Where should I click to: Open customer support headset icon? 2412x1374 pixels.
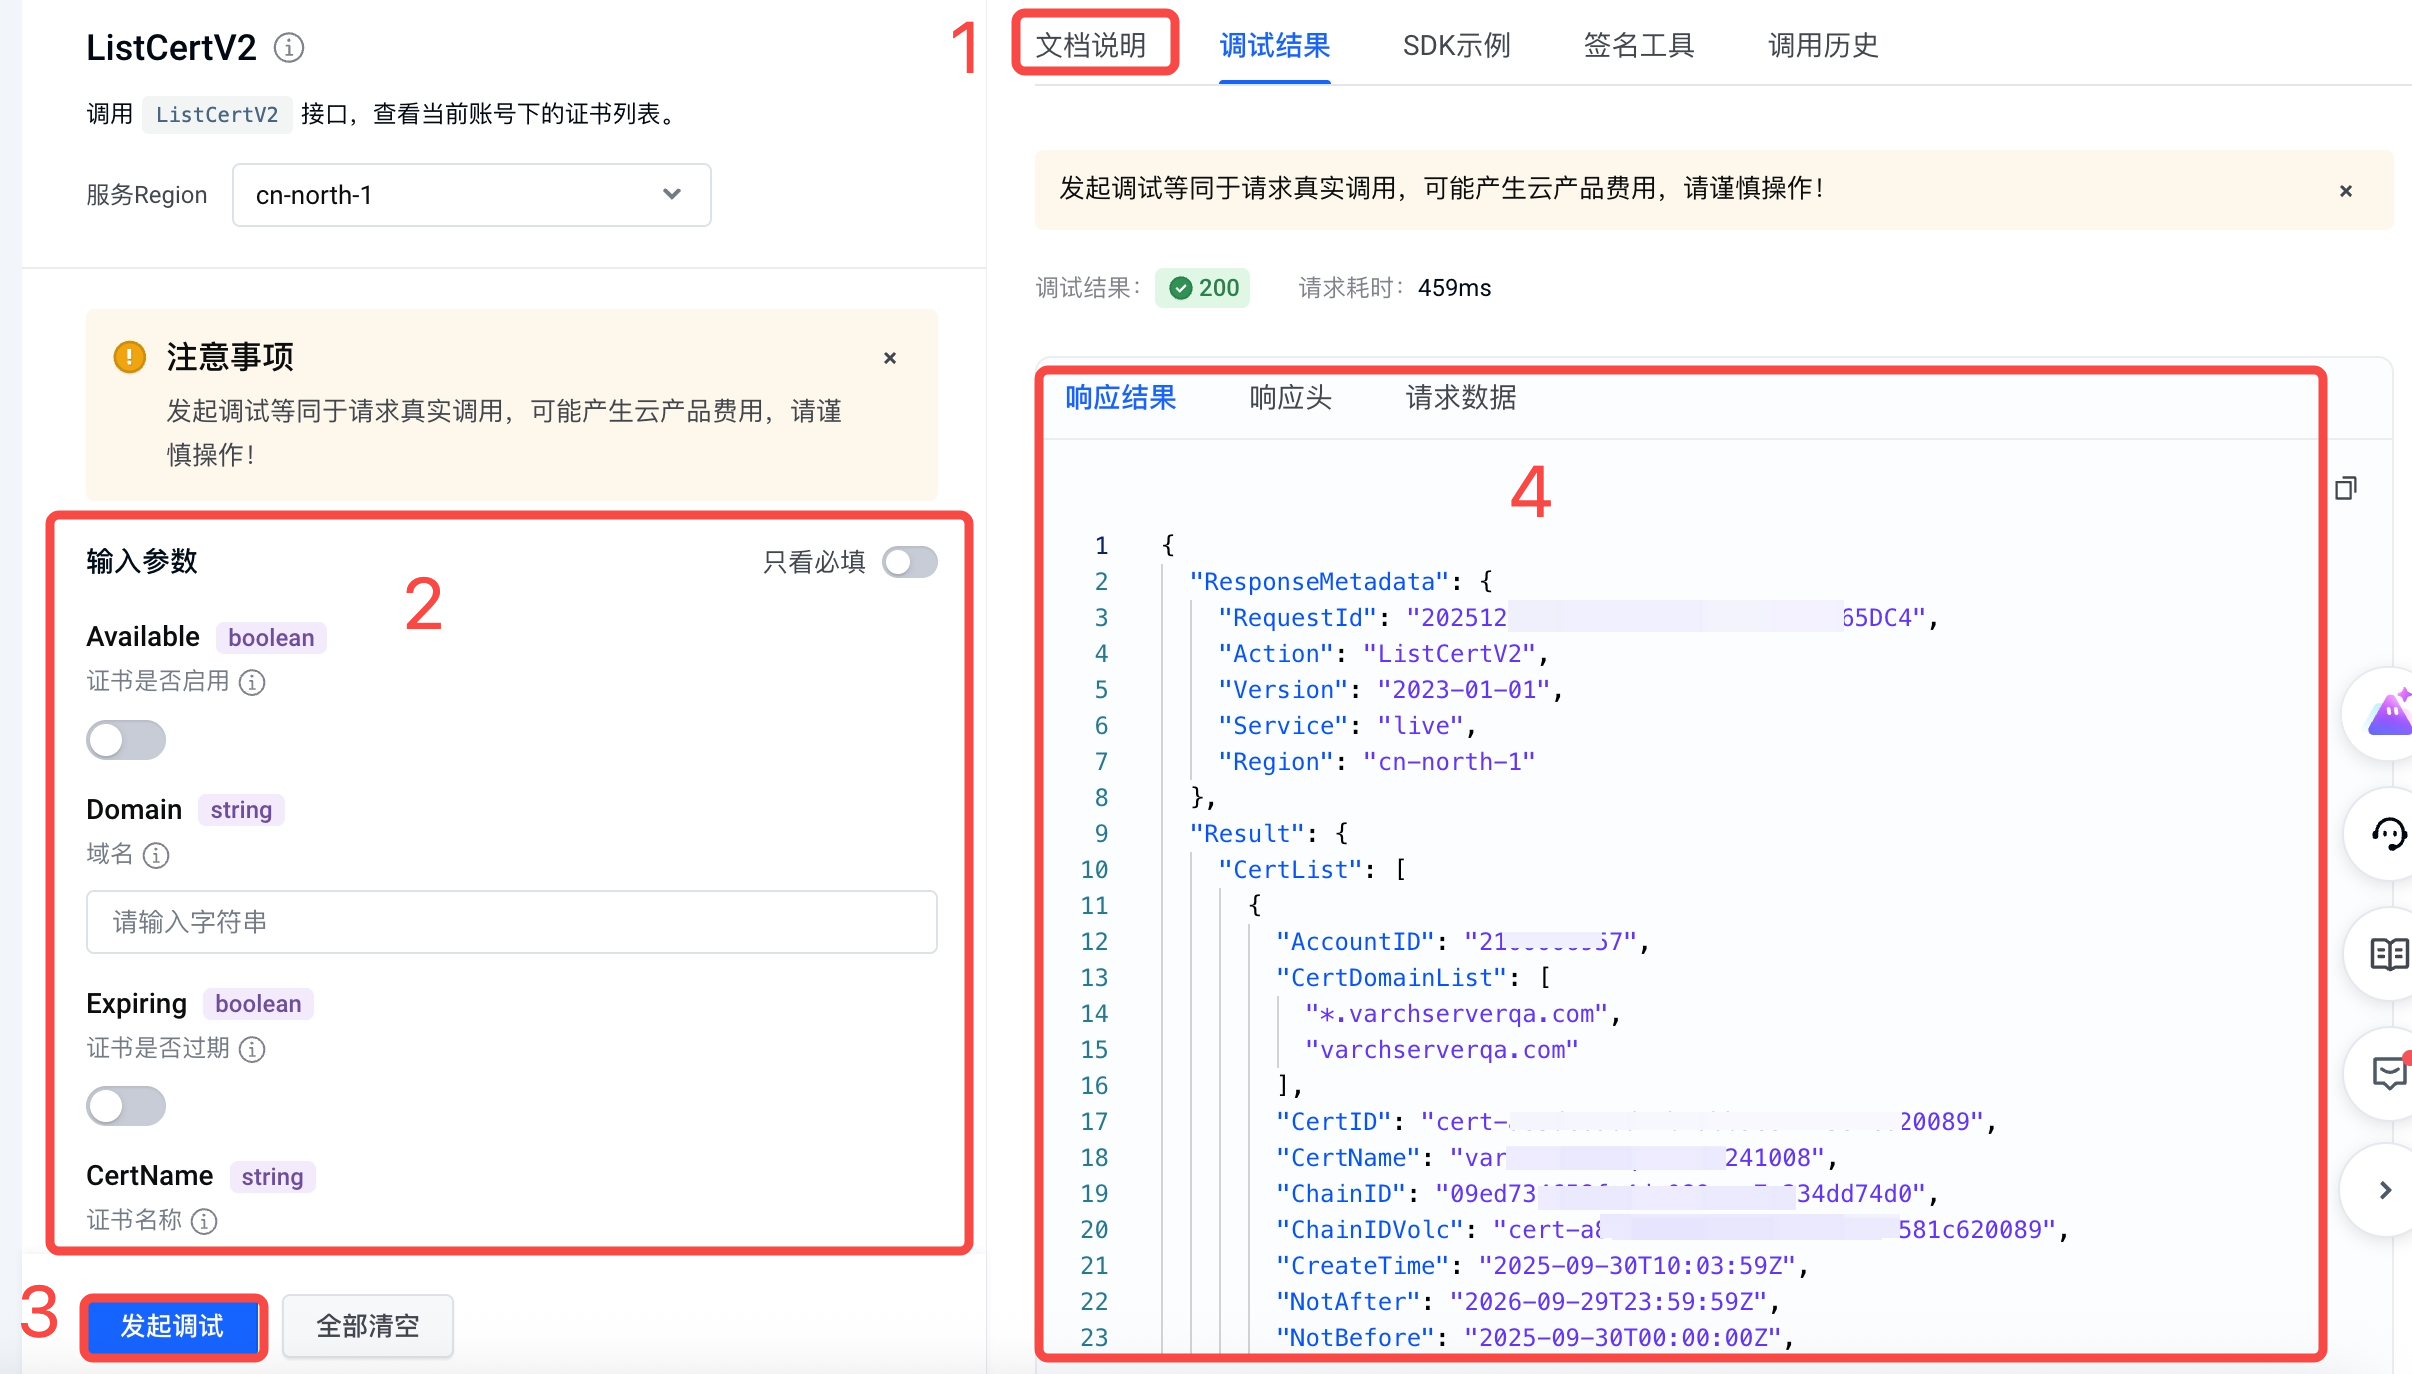point(2388,833)
